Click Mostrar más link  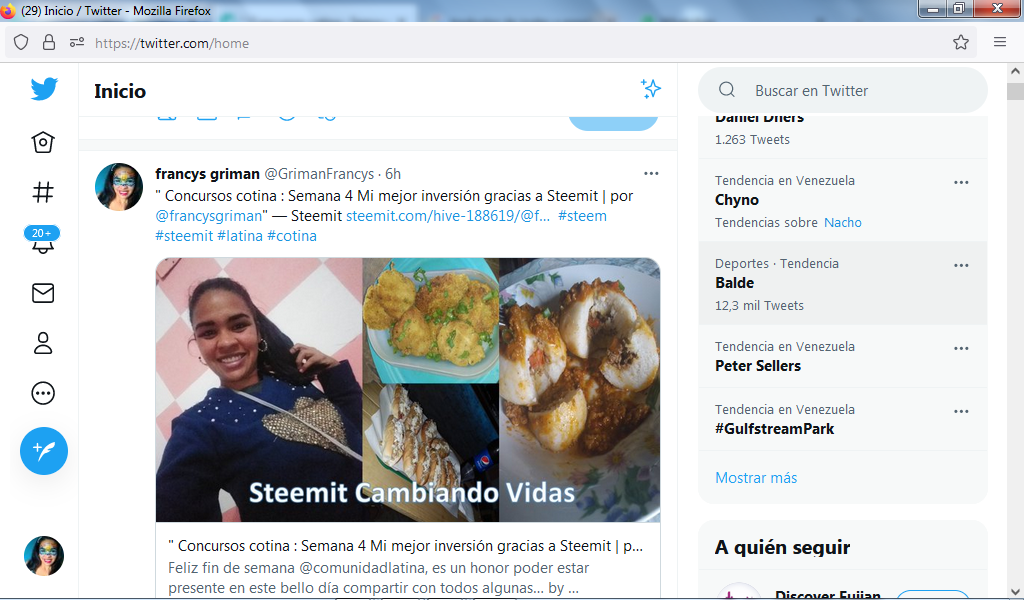pos(756,477)
